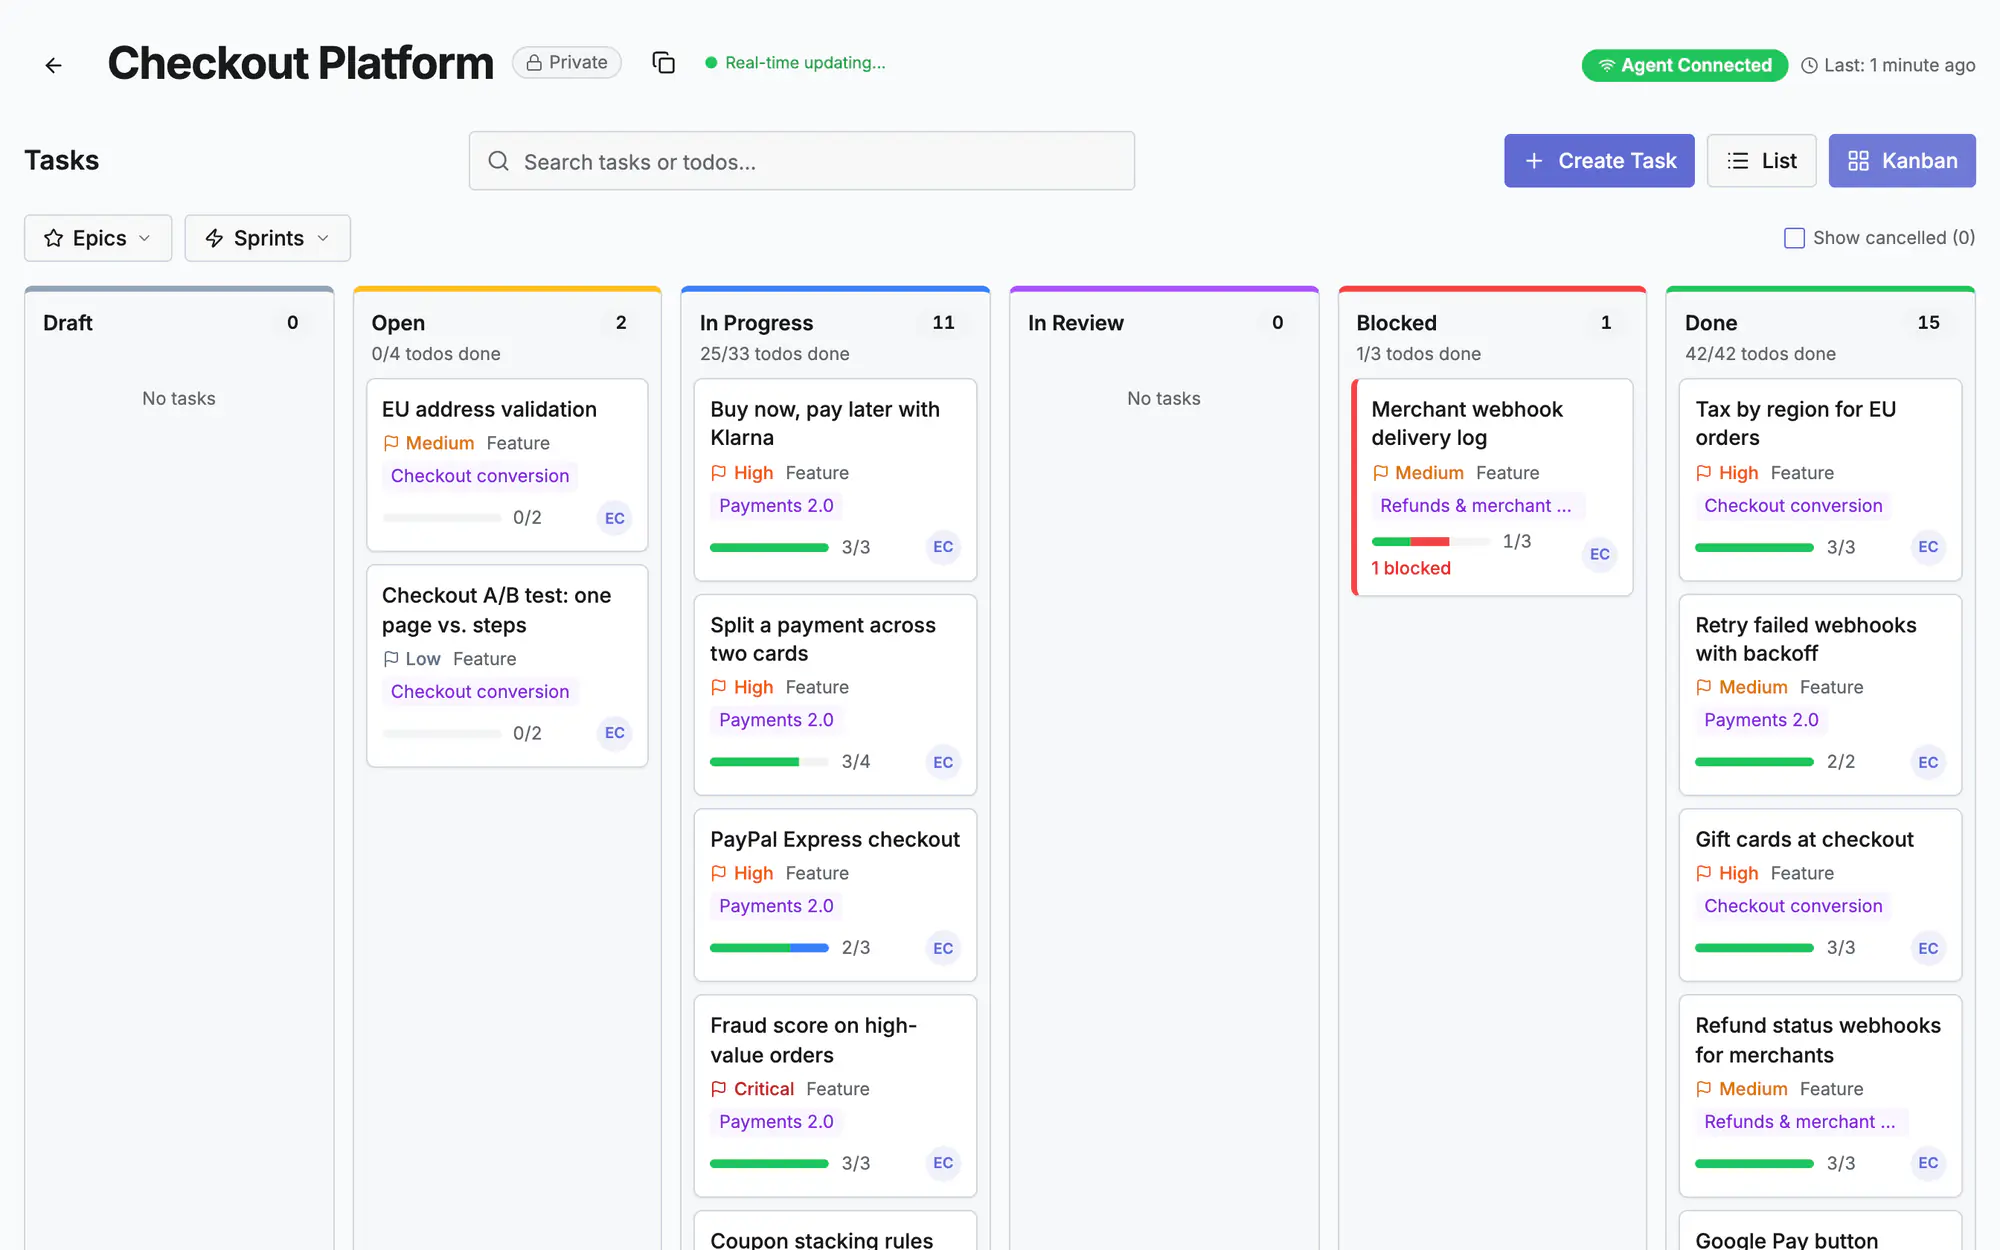Click progress bar on Klarna card
This screenshot has height=1250, width=2000.
pos(769,547)
